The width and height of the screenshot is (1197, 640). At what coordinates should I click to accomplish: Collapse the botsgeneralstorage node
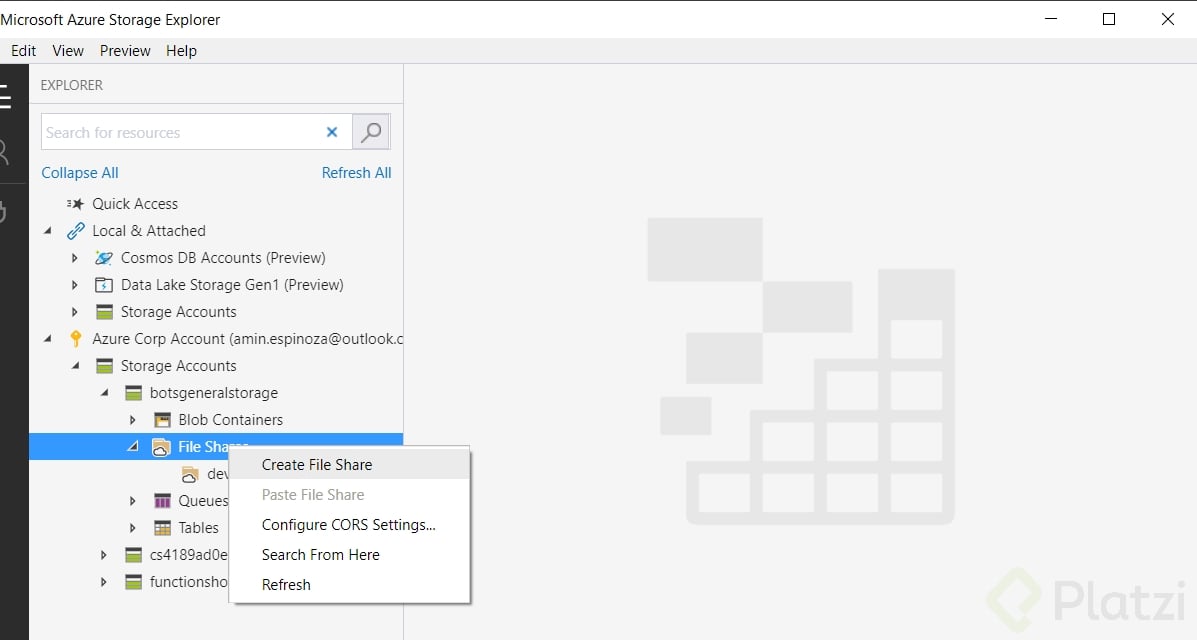pos(105,393)
